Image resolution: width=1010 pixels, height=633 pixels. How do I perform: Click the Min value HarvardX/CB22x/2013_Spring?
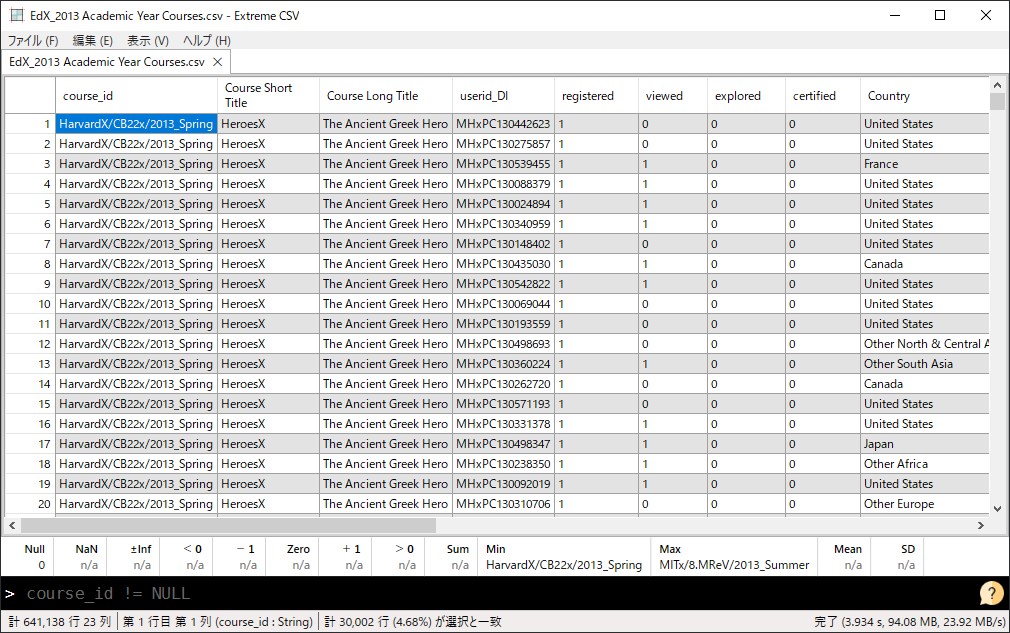pos(564,565)
